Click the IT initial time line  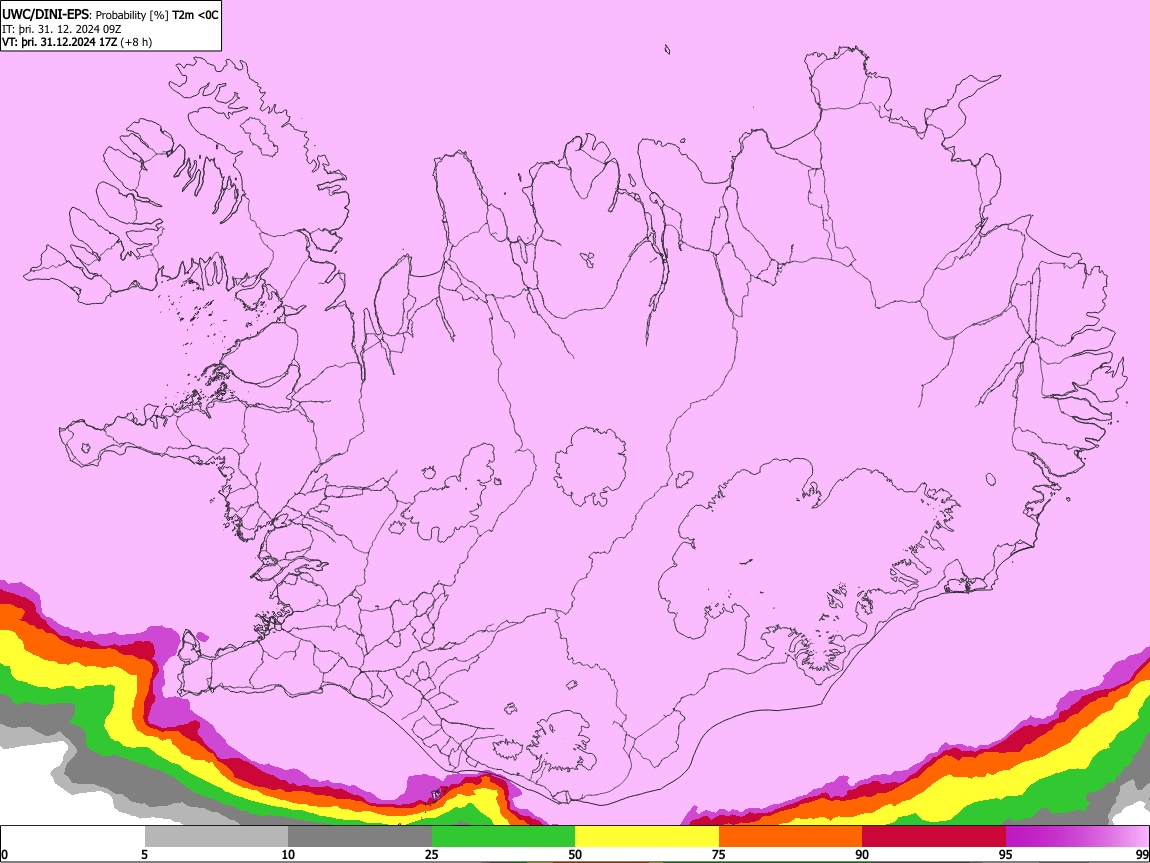coord(62,29)
